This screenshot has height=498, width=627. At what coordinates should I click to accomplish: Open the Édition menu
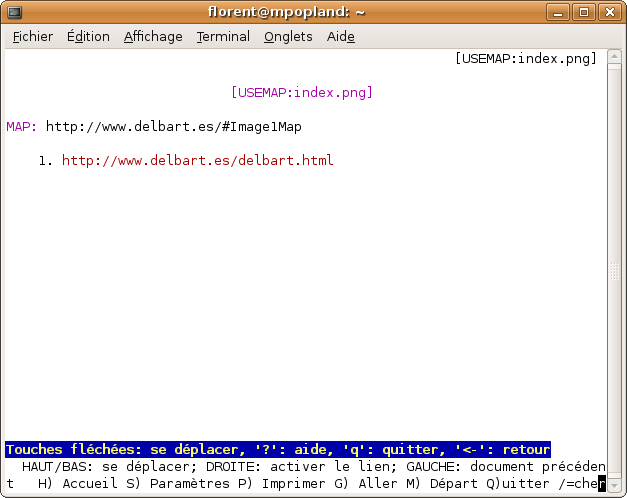[x=88, y=37]
